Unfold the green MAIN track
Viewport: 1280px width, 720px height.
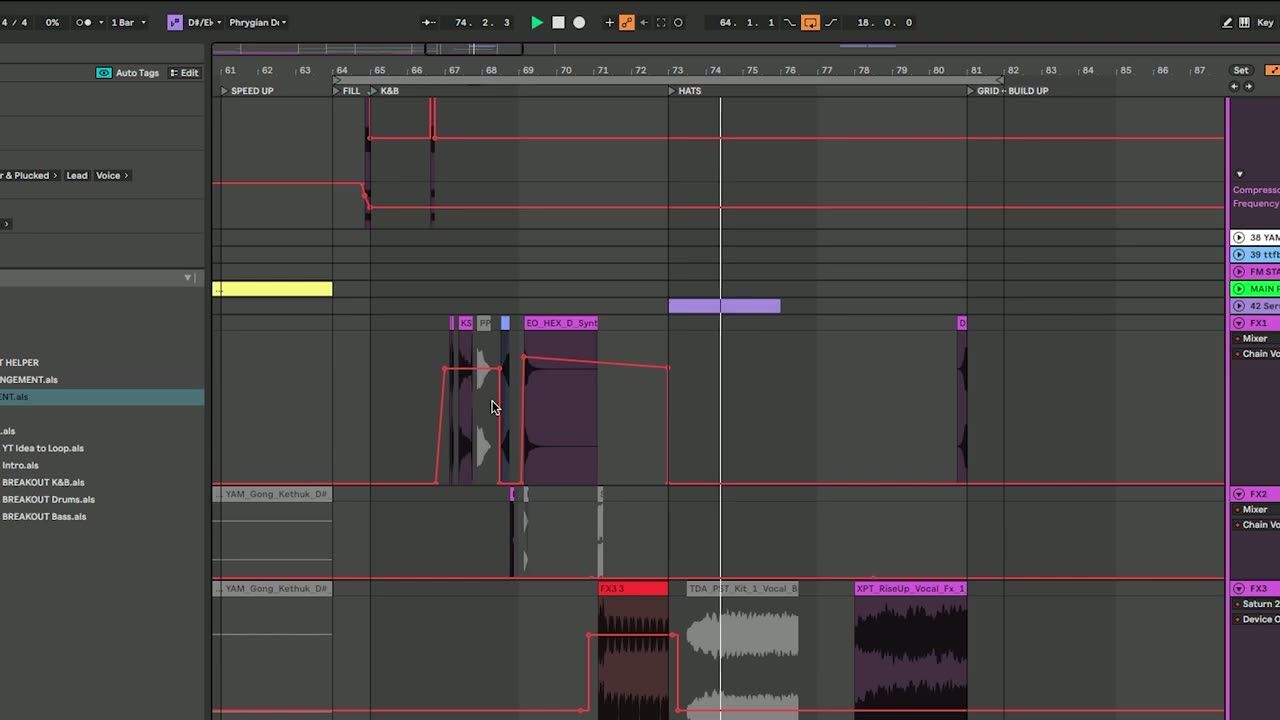pyautogui.click(x=1239, y=288)
